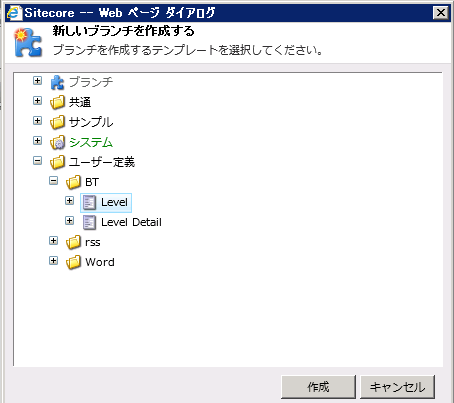Click the rss folder icon

pyautogui.click(x=73, y=242)
